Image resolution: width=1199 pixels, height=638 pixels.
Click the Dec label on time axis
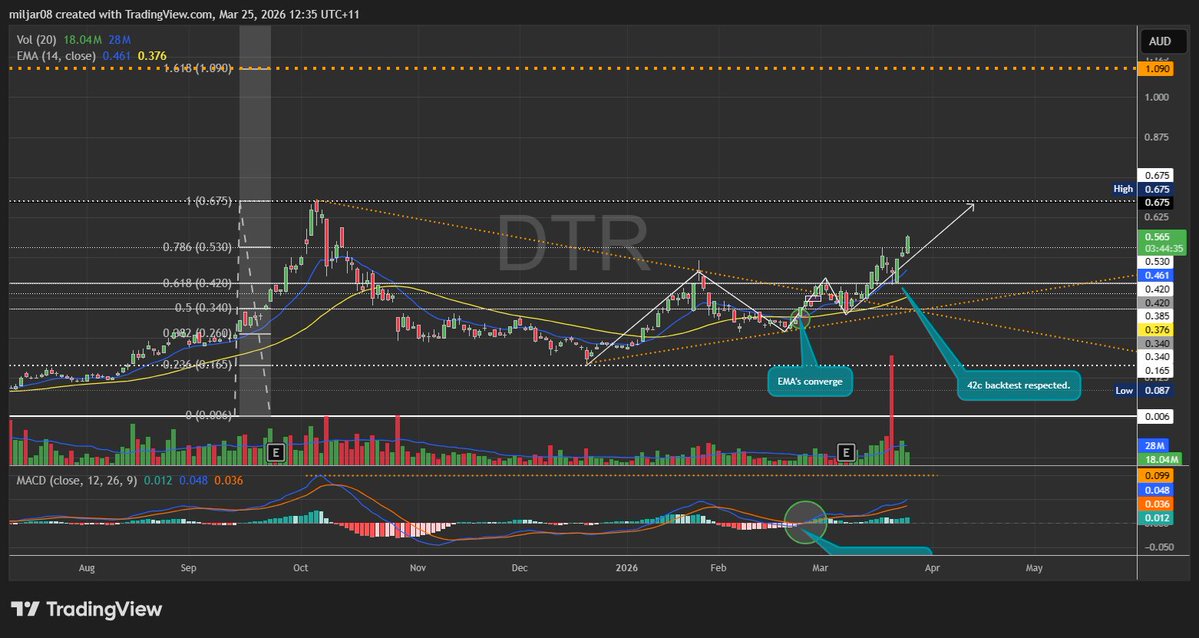click(519, 568)
